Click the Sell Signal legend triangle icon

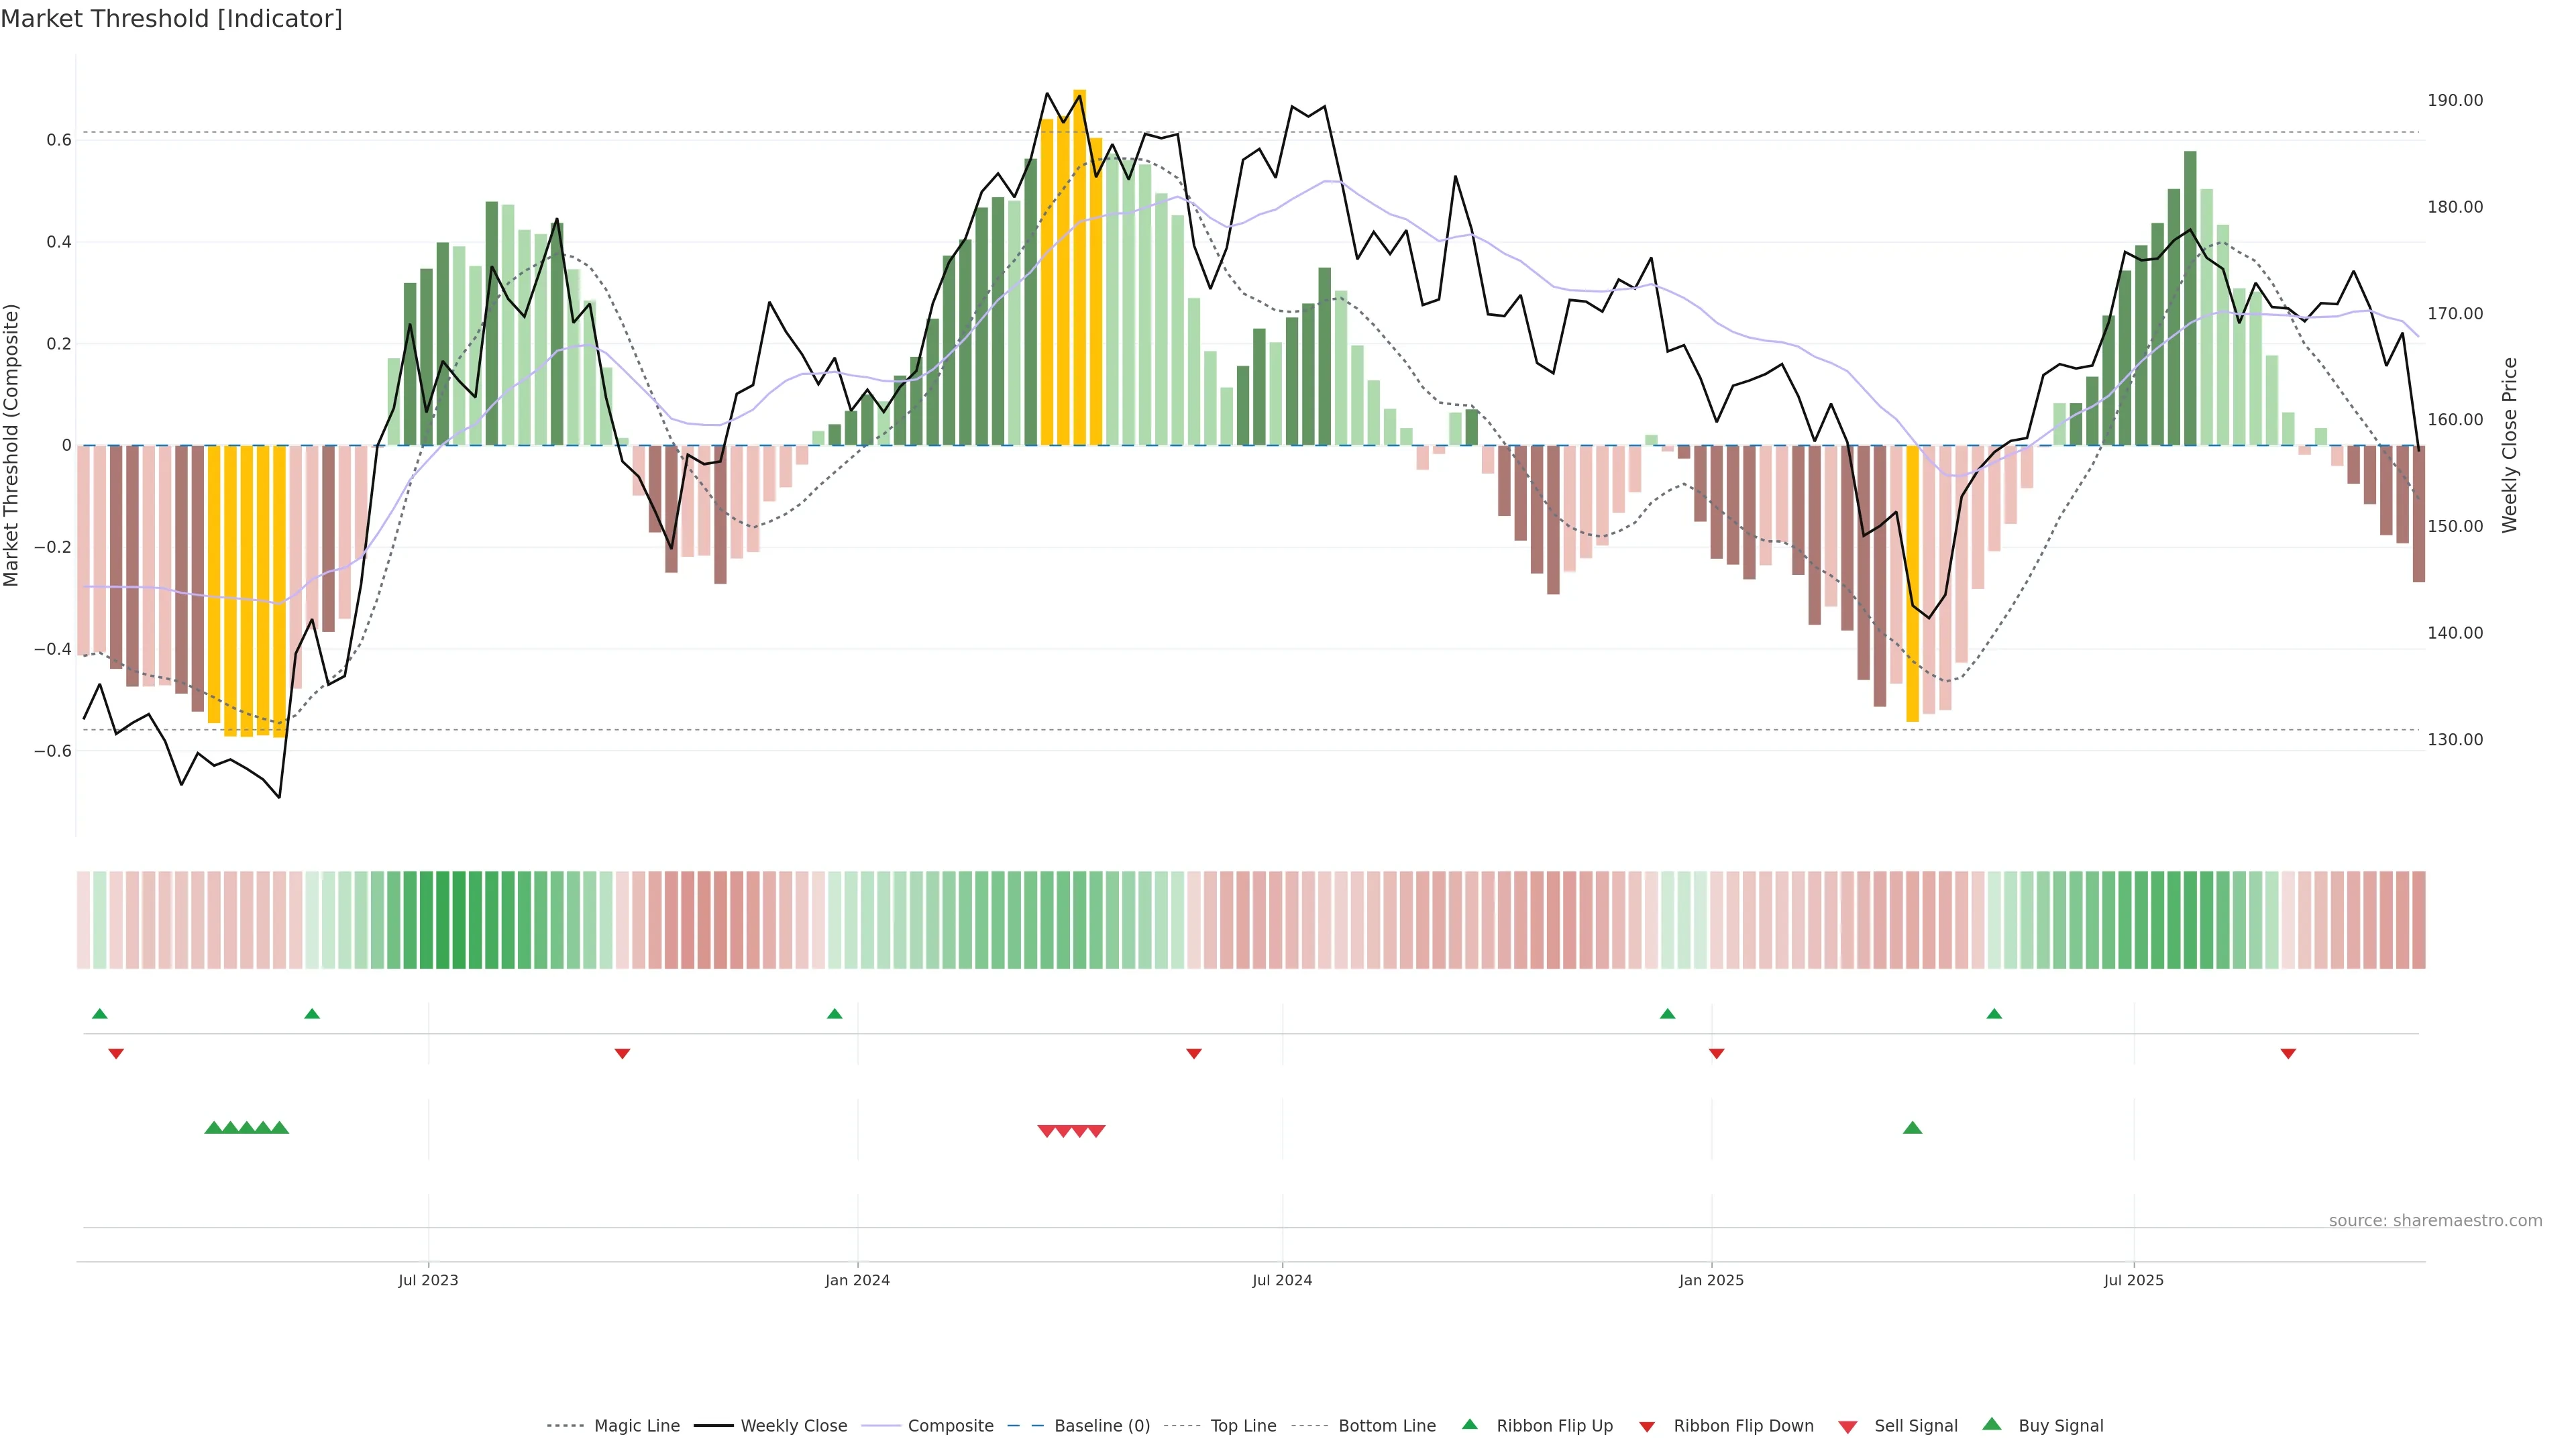click(x=1847, y=1426)
